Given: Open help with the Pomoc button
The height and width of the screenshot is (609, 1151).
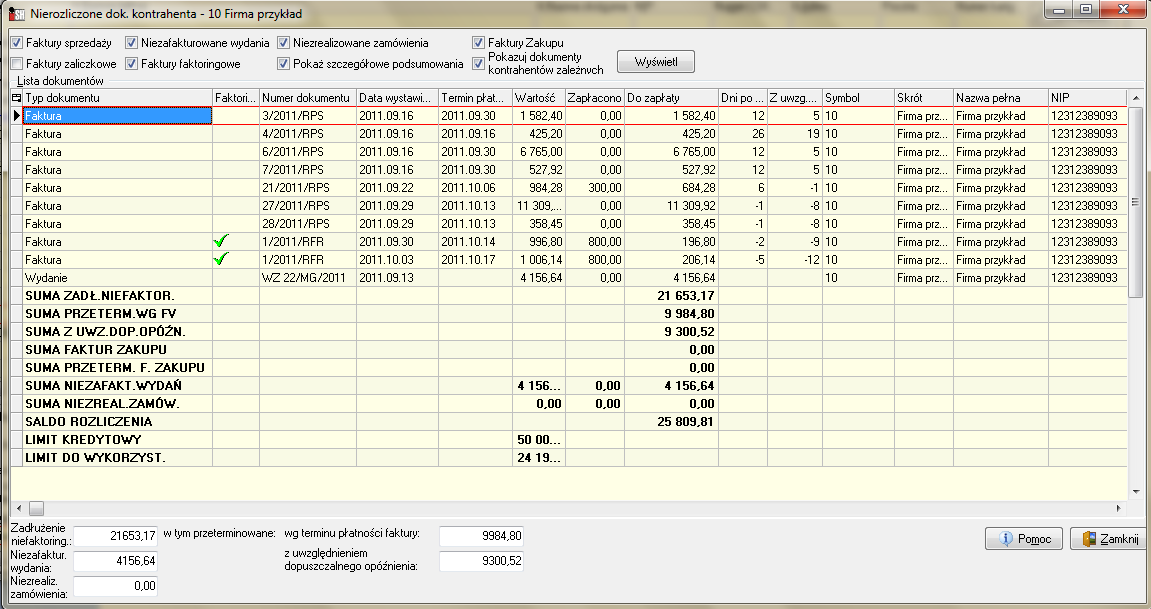Looking at the screenshot, I should [x=1024, y=539].
